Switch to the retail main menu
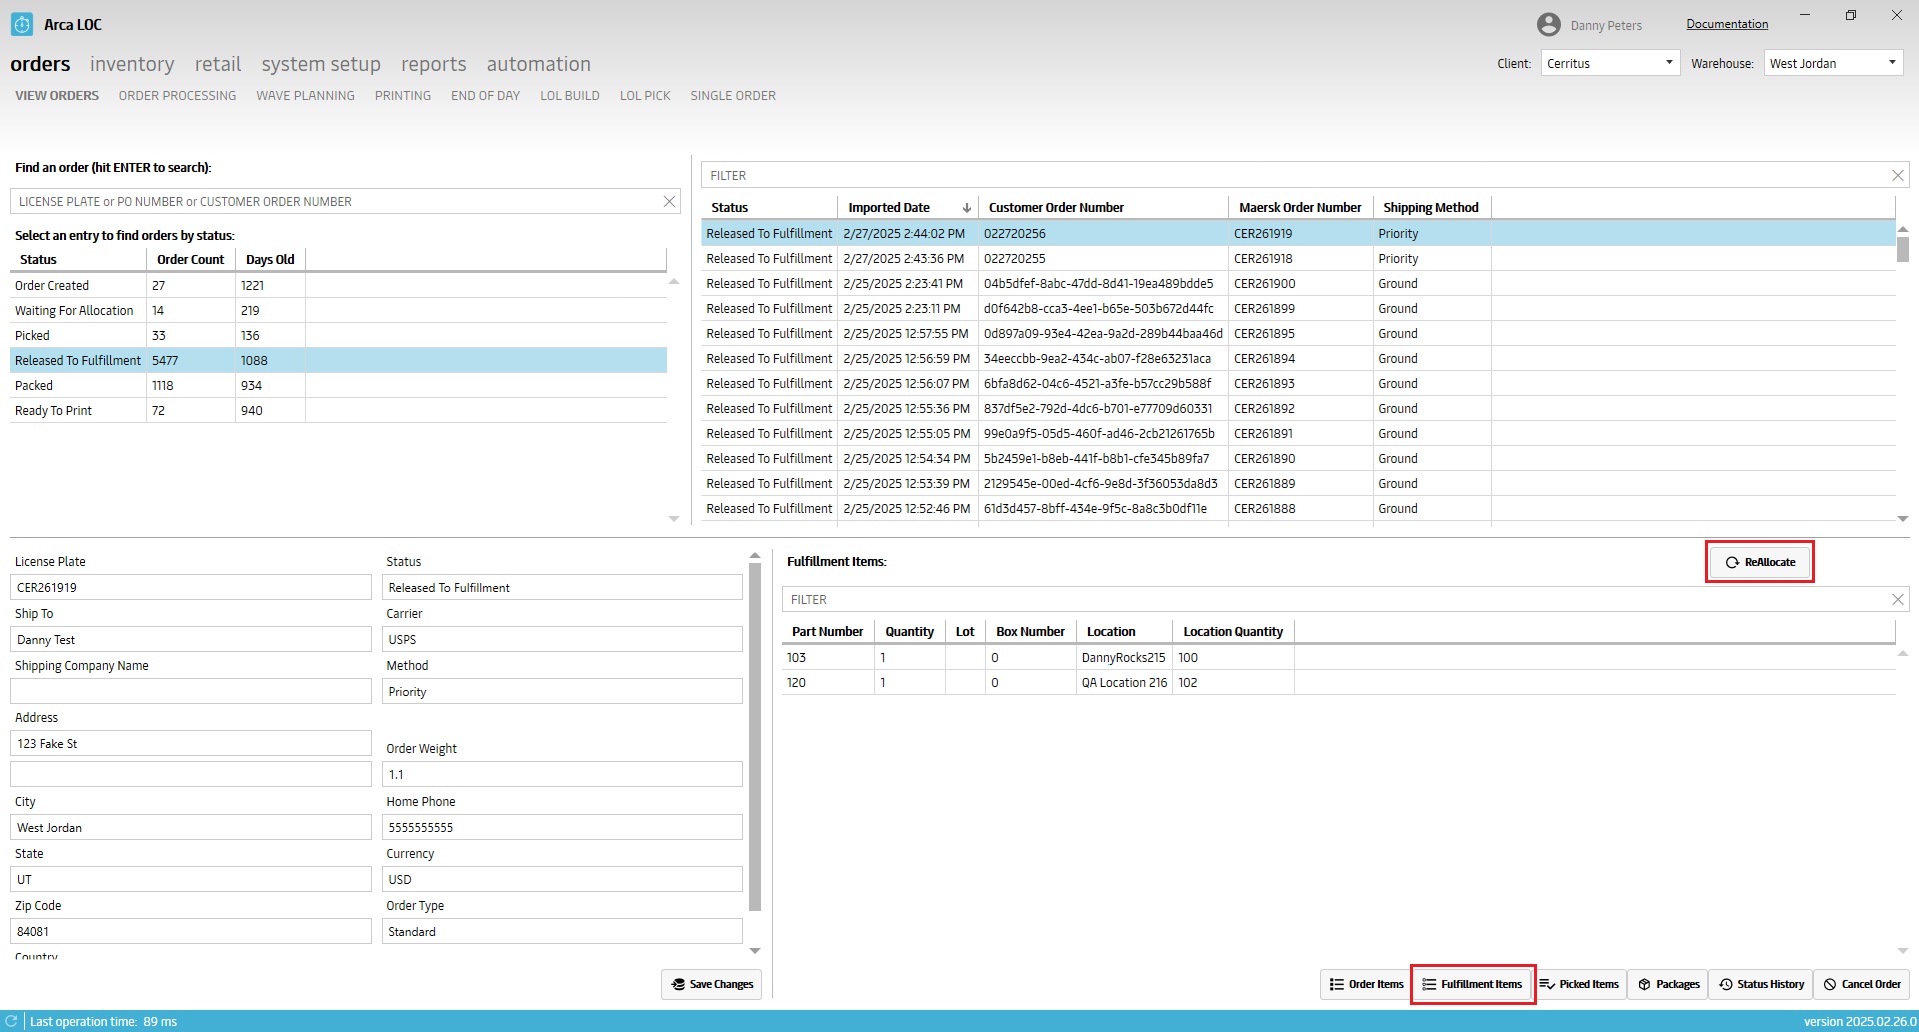Image resolution: width=1919 pixels, height=1032 pixels. click(218, 64)
